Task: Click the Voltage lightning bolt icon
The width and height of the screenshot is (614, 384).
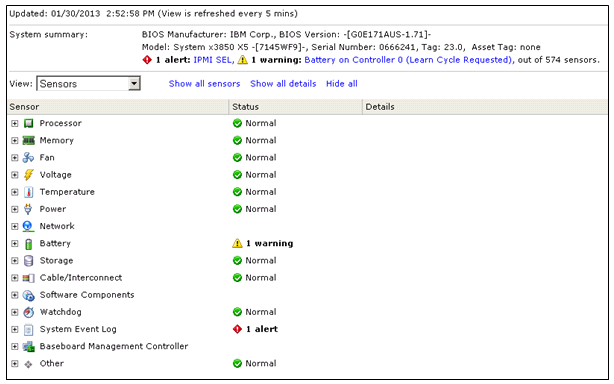Action: click(x=28, y=175)
